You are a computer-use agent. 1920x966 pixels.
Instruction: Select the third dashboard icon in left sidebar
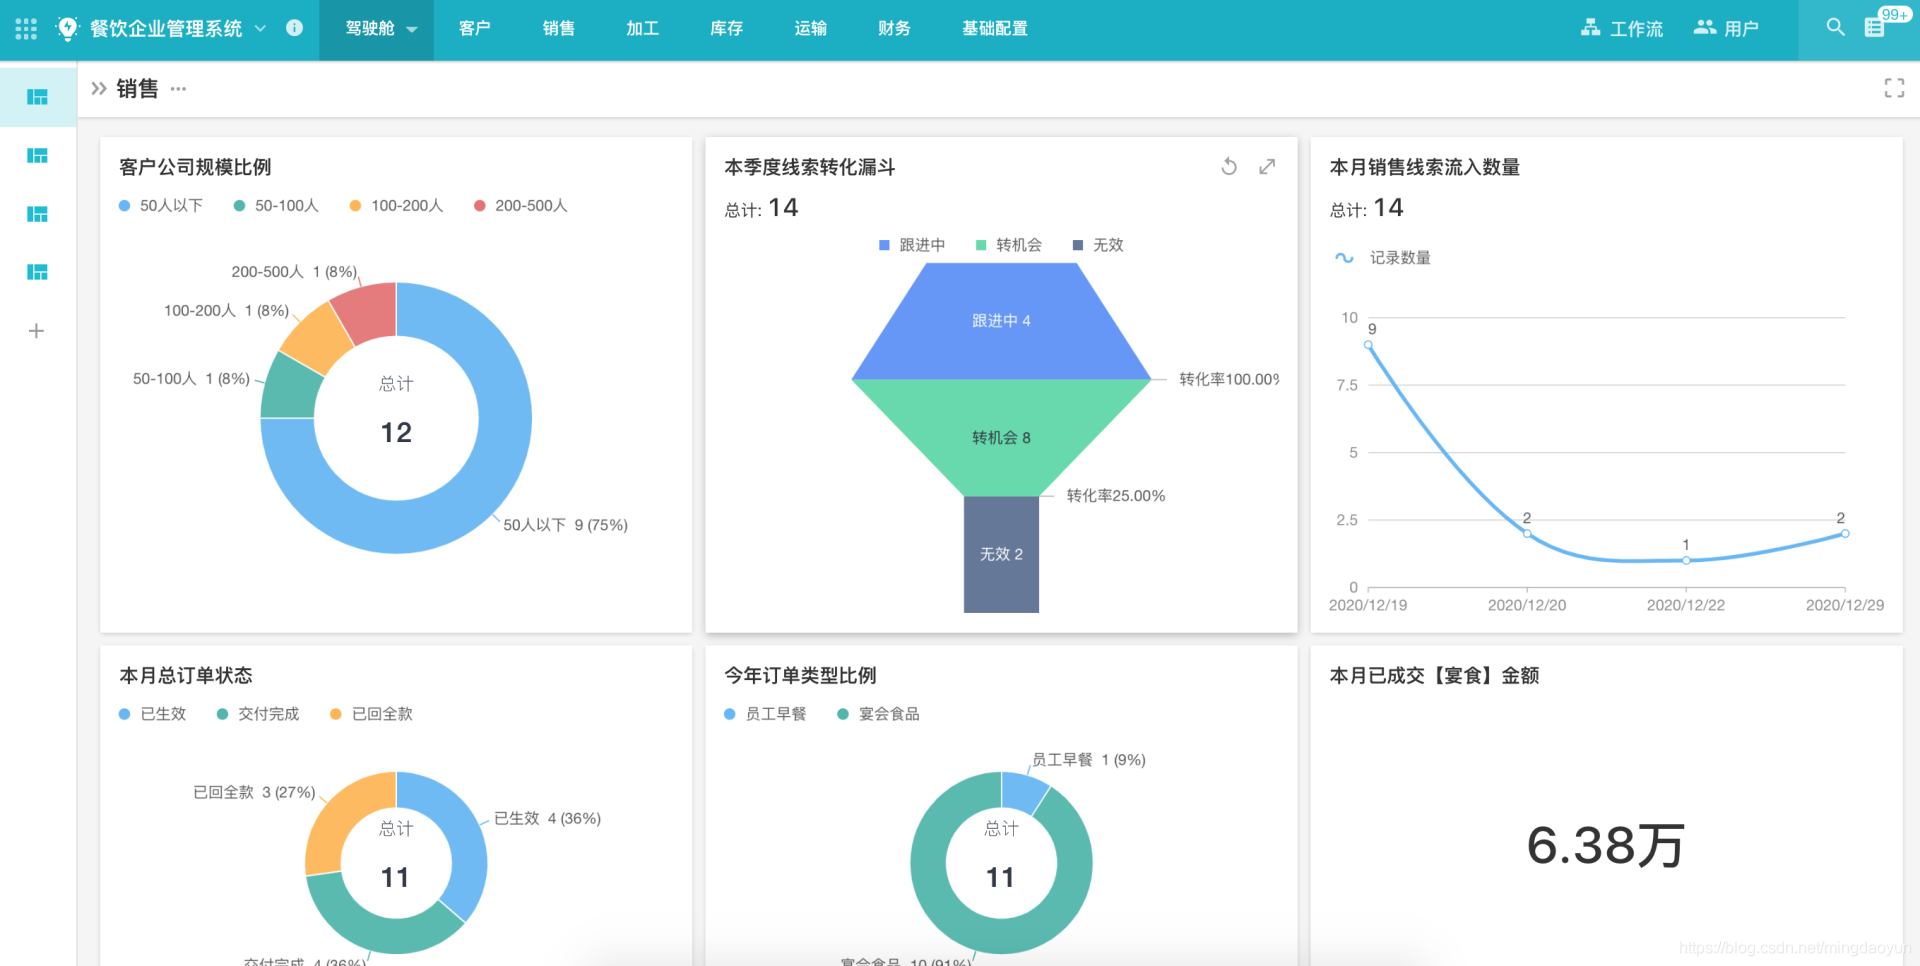[x=37, y=214]
